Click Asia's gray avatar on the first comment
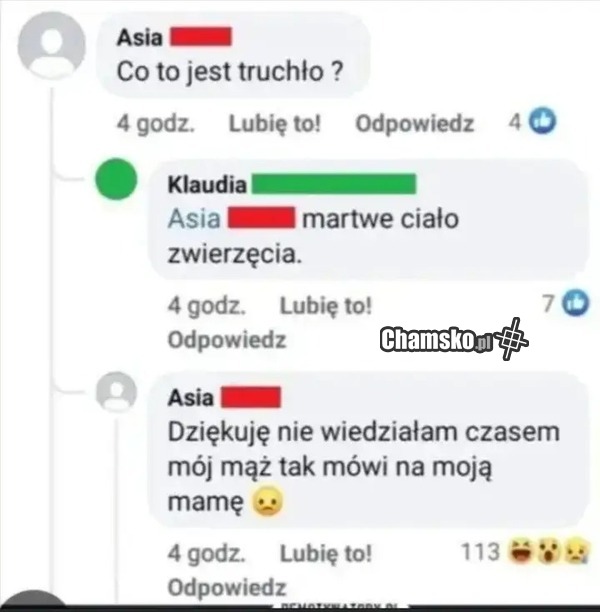The height and width of the screenshot is (612, 600). click(51, 46)
